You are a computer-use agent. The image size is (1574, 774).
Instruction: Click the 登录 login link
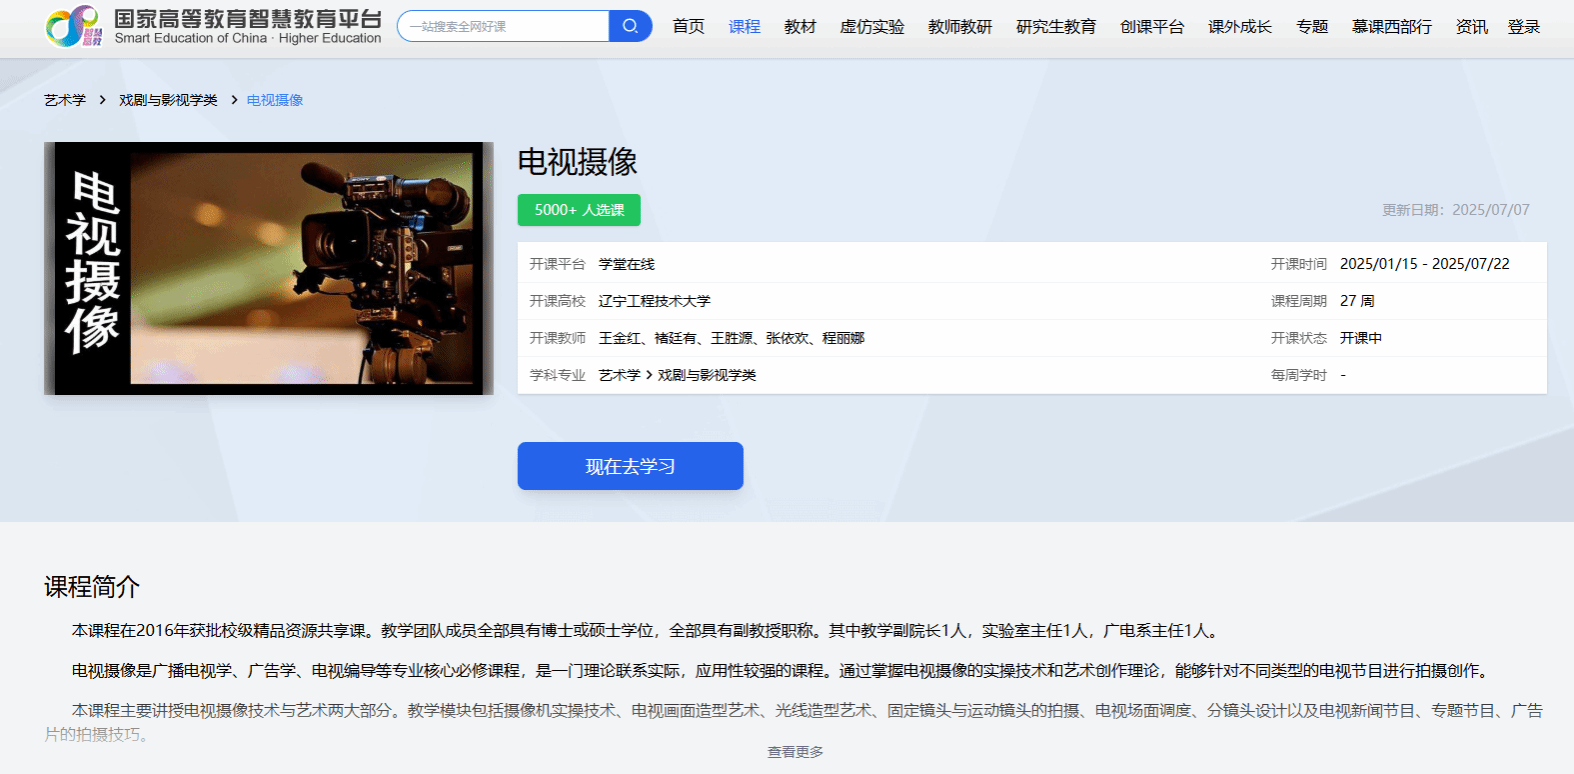[x=1523, y=27]
